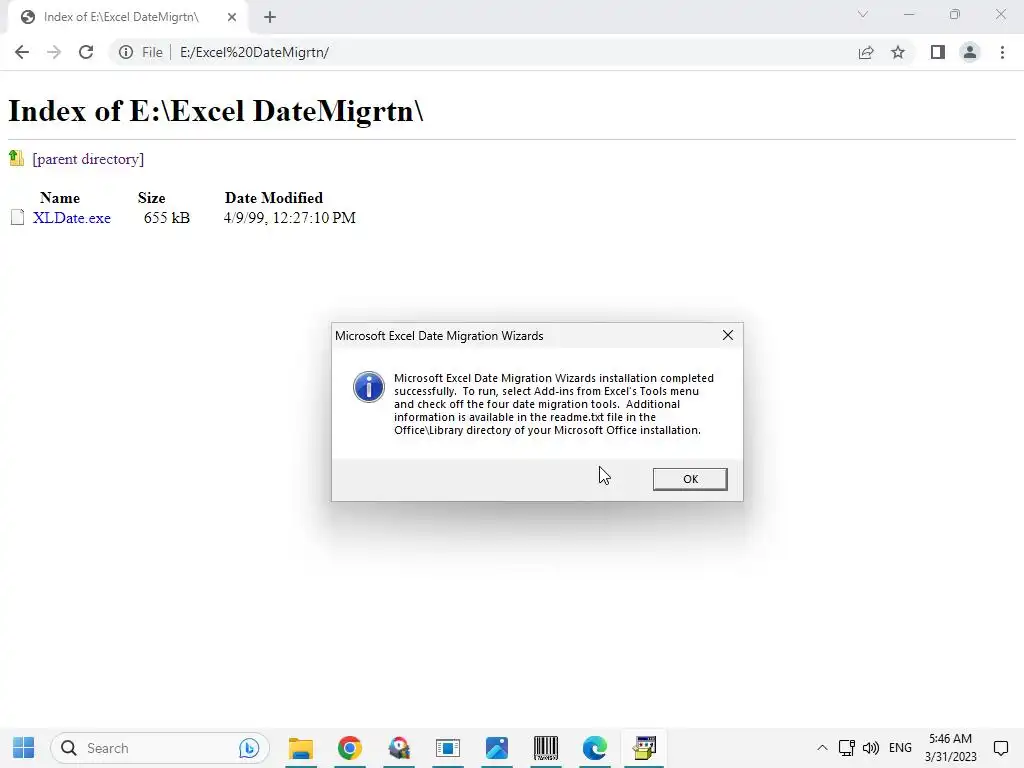Open the volume control in tray
This screenshot has width=1024, height=768.
[871, 748]
